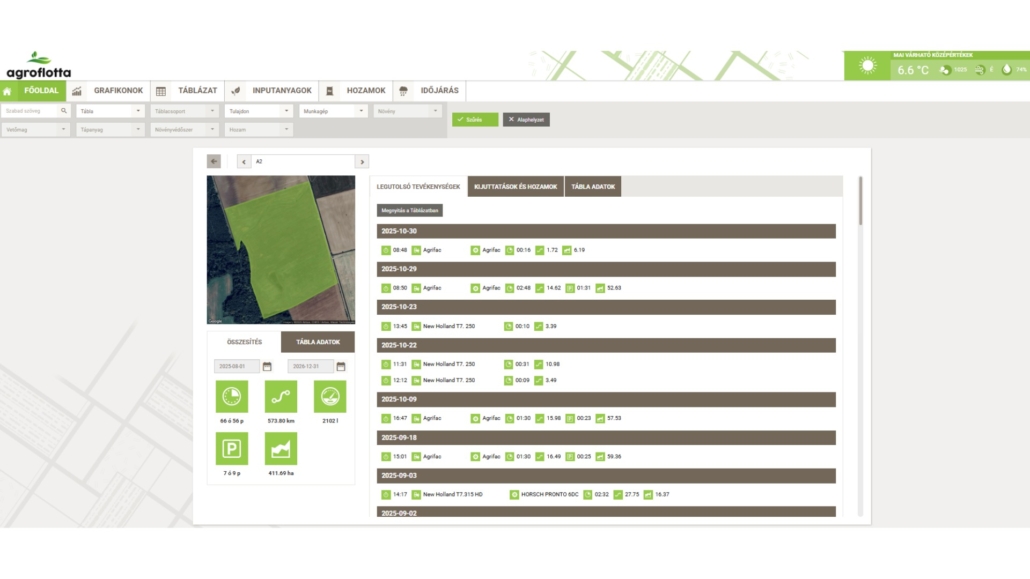The height and width of the screenshot is (579, 1030).
Task: Click the working time clock summary icon
Action: coord(232,396)
